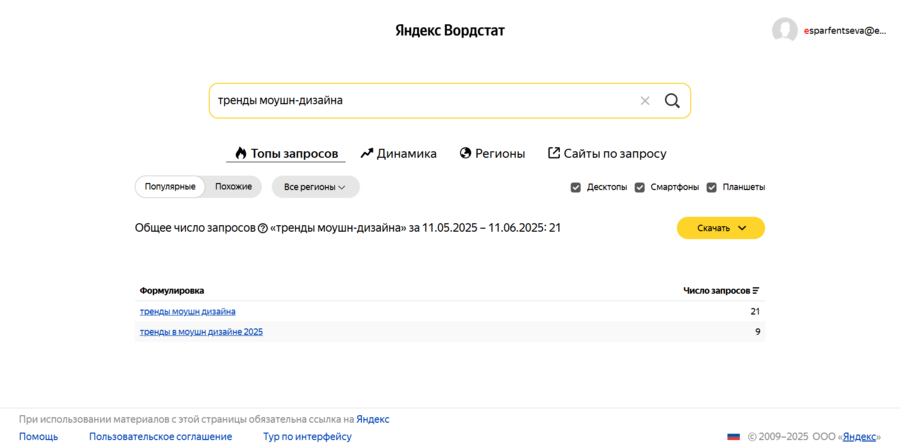
Task: Open the Сайты по запросу tab
Action: coord(607,154)
